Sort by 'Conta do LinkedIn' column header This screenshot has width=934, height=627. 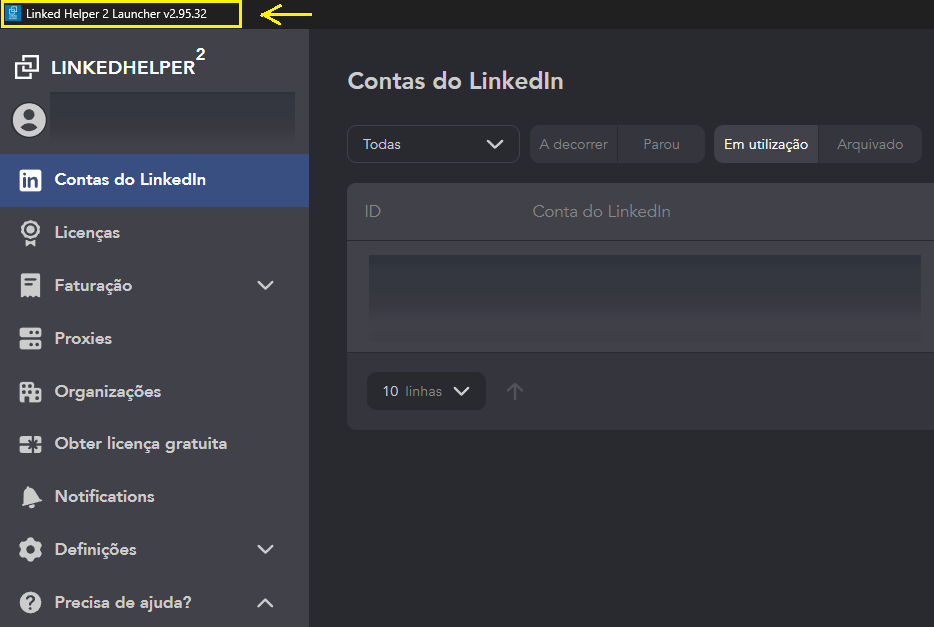[601, 212]
